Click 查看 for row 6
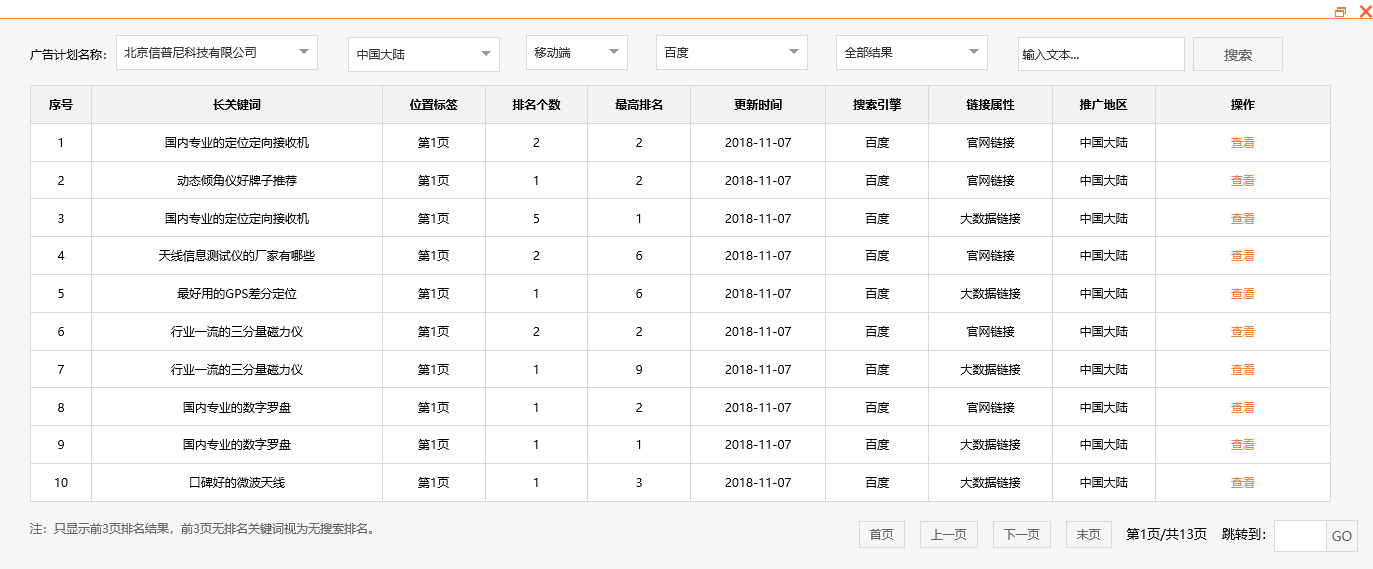Image resolution: width=1373 pixels, height=569 pixels. point(1243,332)
